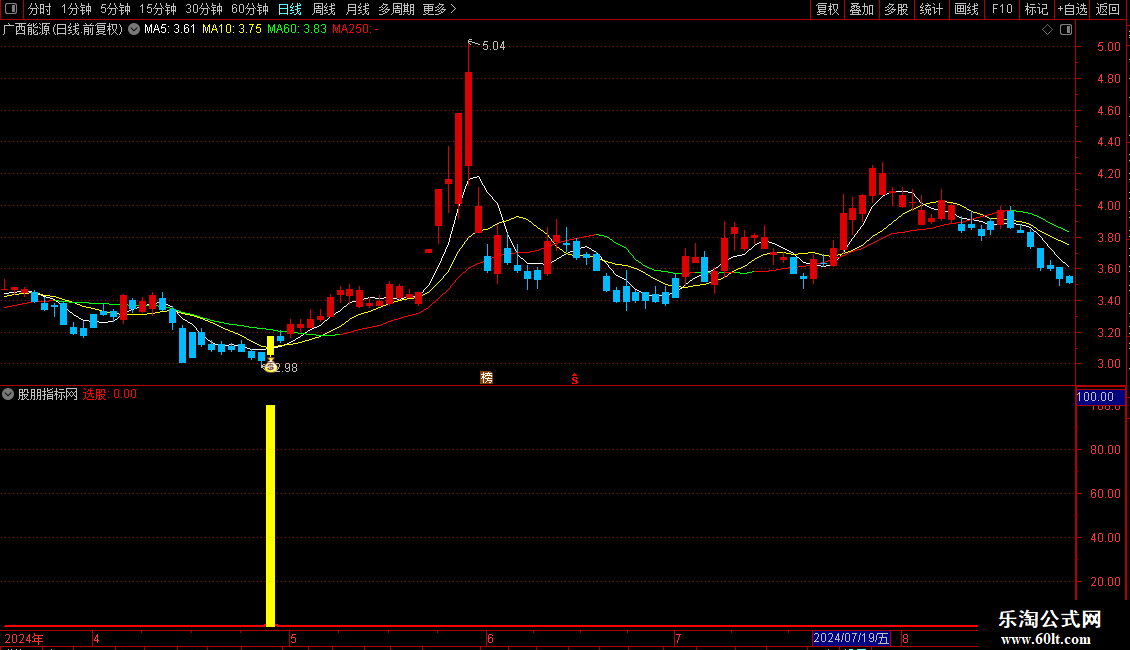The height and width of the screenshot is (650, 1130).
Task: Open the 统计 statistics button
Action: tap(931, 9)
